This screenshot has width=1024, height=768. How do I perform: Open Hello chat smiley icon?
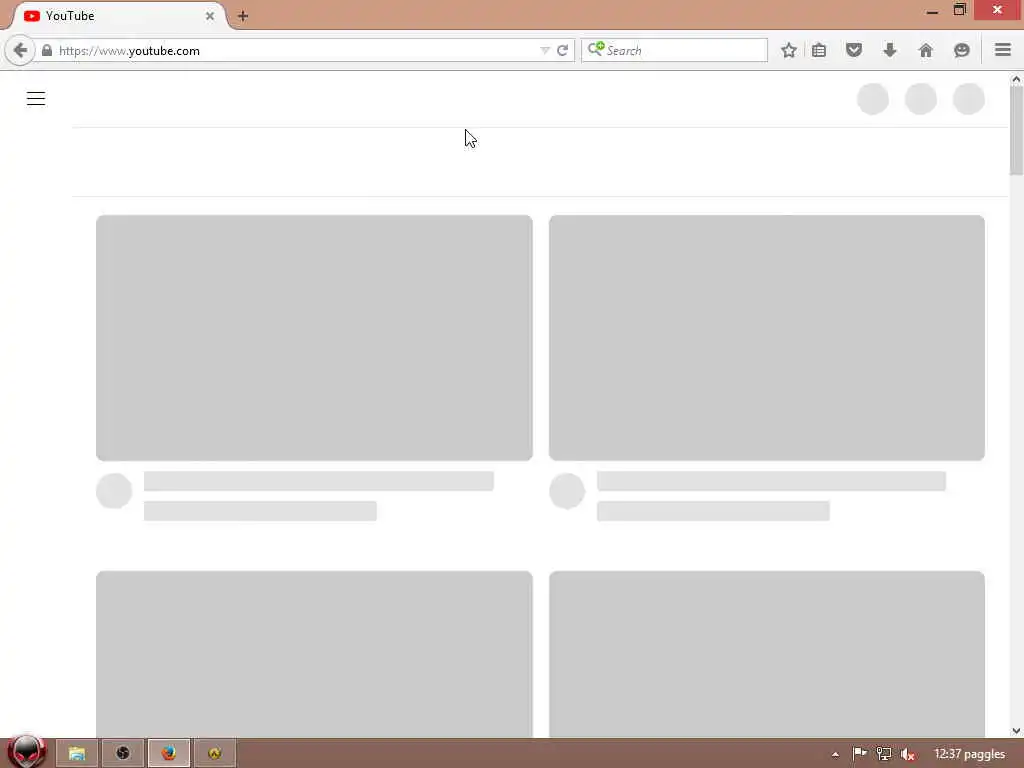pyautogui.click(x=961, y=50)
